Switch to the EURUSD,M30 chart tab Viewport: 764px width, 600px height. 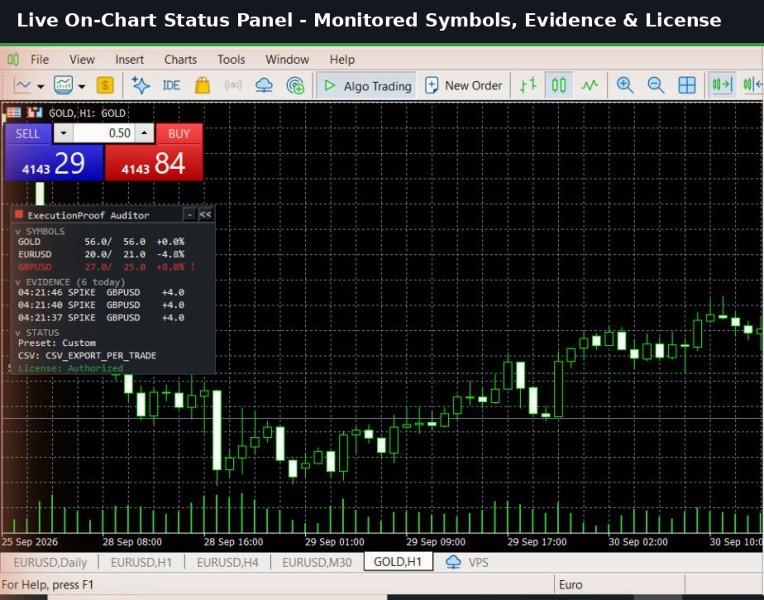click(x=317, y=562)
